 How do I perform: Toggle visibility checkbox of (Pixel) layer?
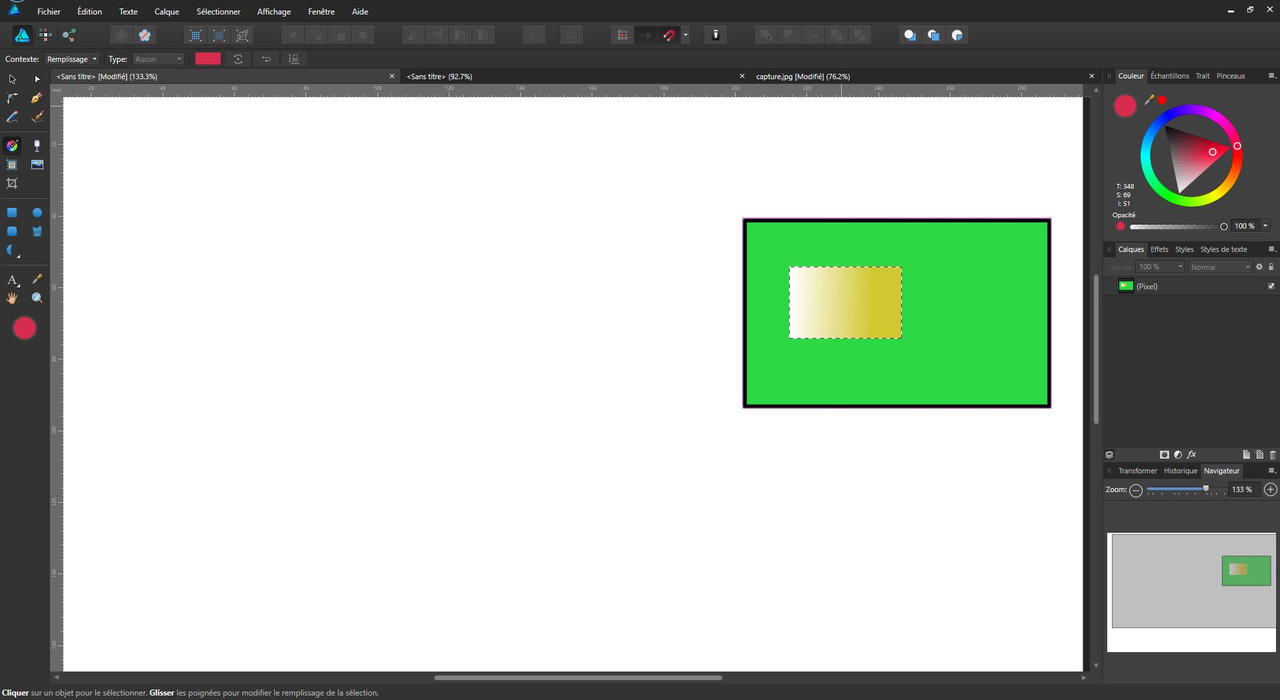(x=1271, y=286)
